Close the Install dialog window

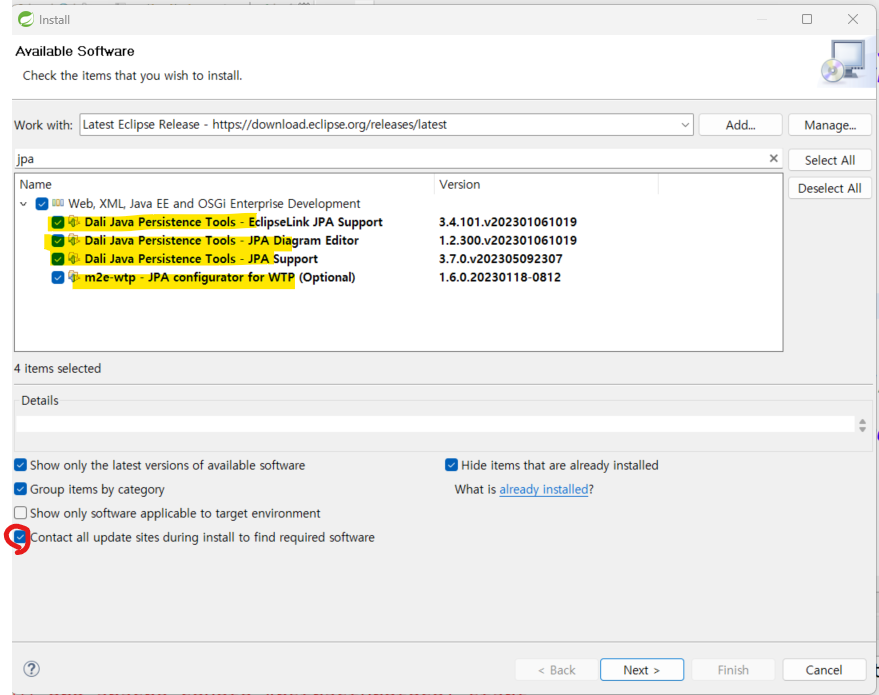tap(853, 19)
